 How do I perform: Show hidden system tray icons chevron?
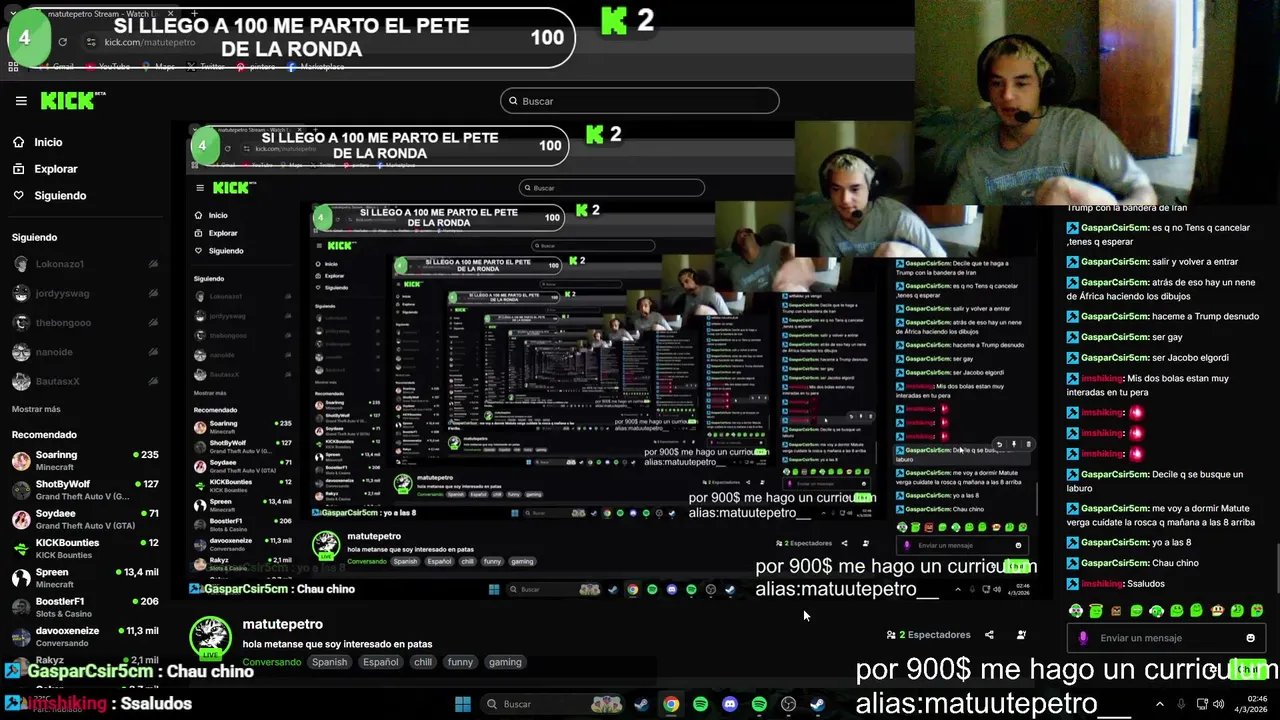1159,704
